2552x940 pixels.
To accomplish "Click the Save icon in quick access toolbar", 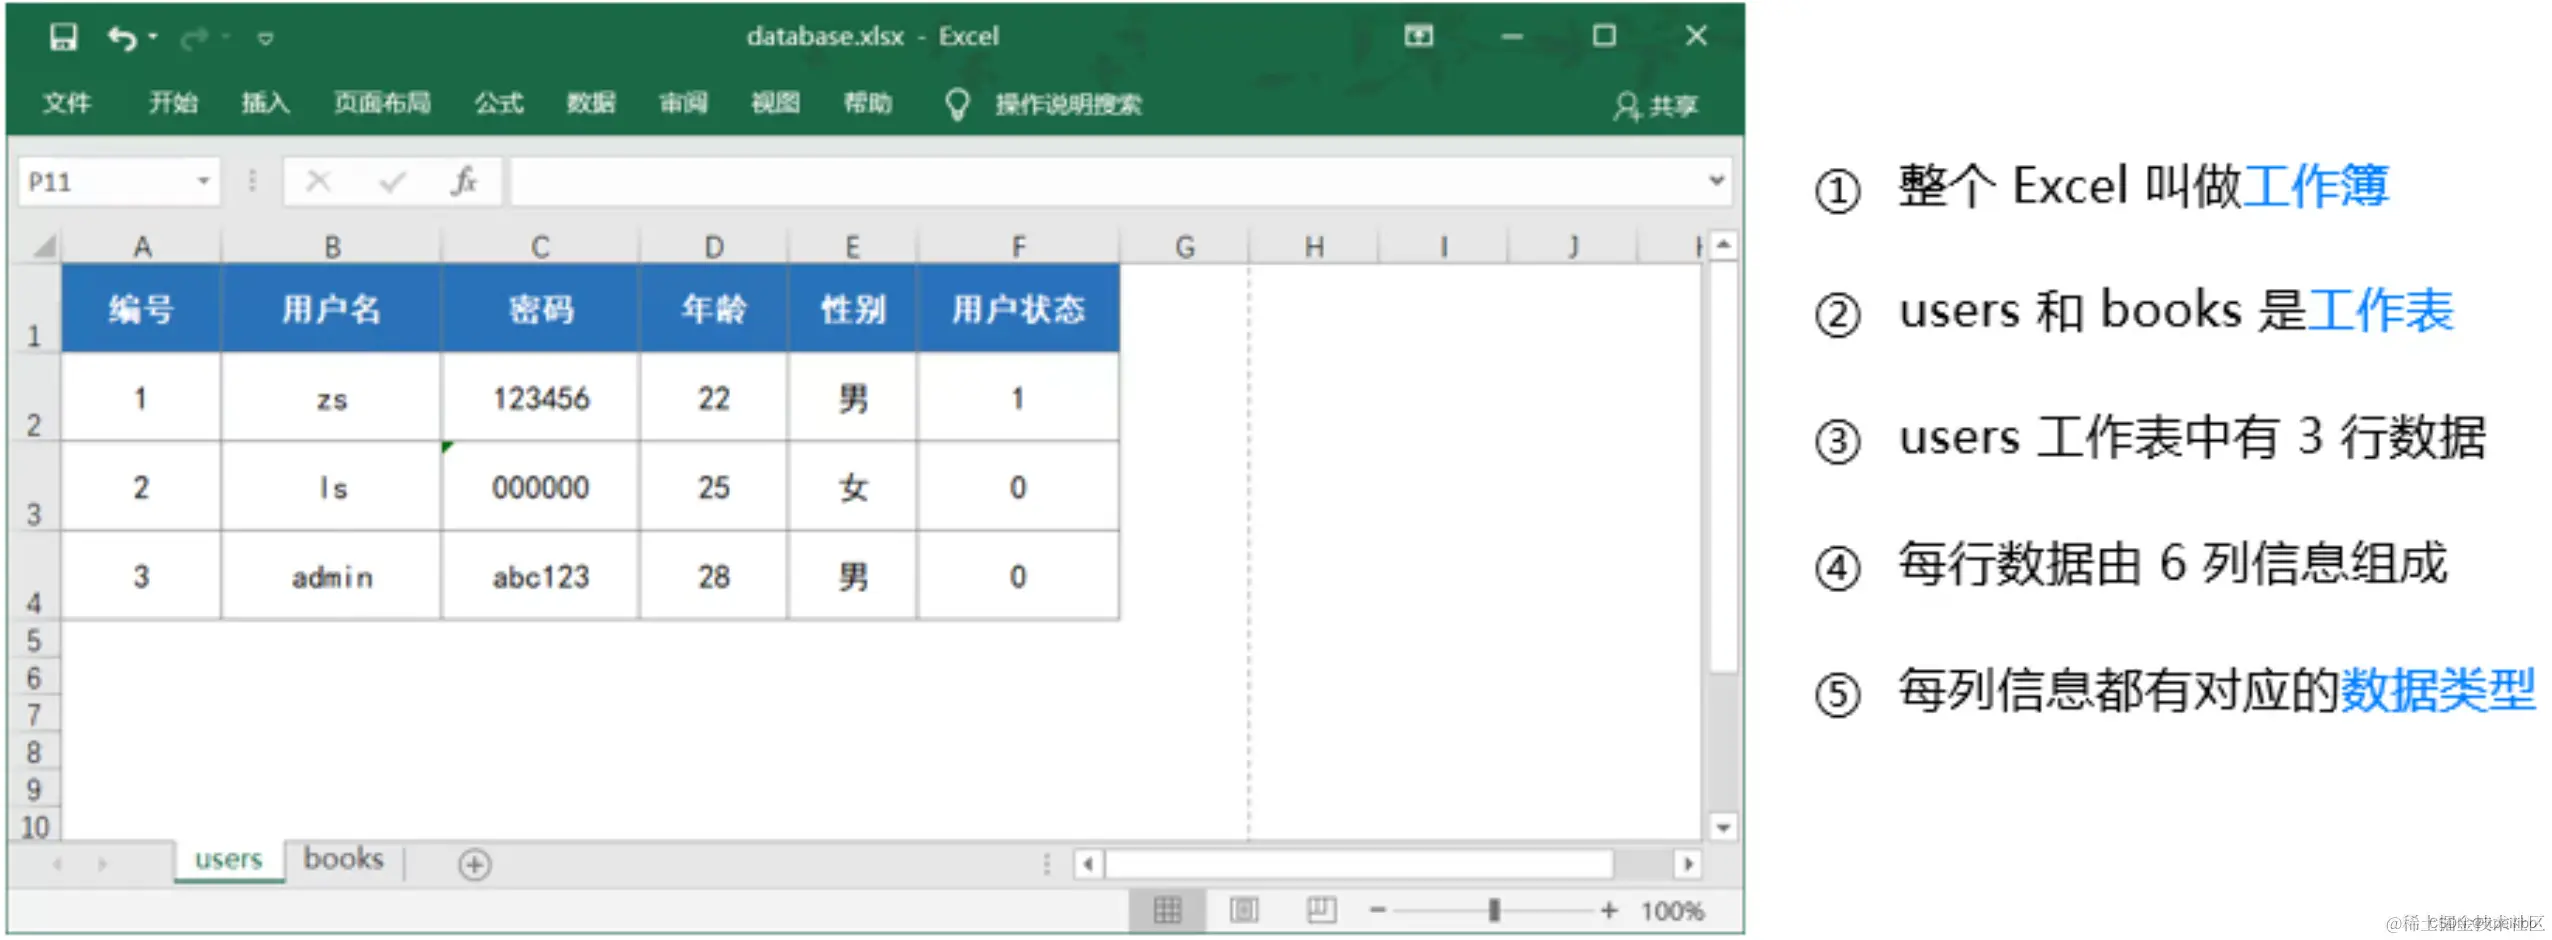I will [62, 37].
